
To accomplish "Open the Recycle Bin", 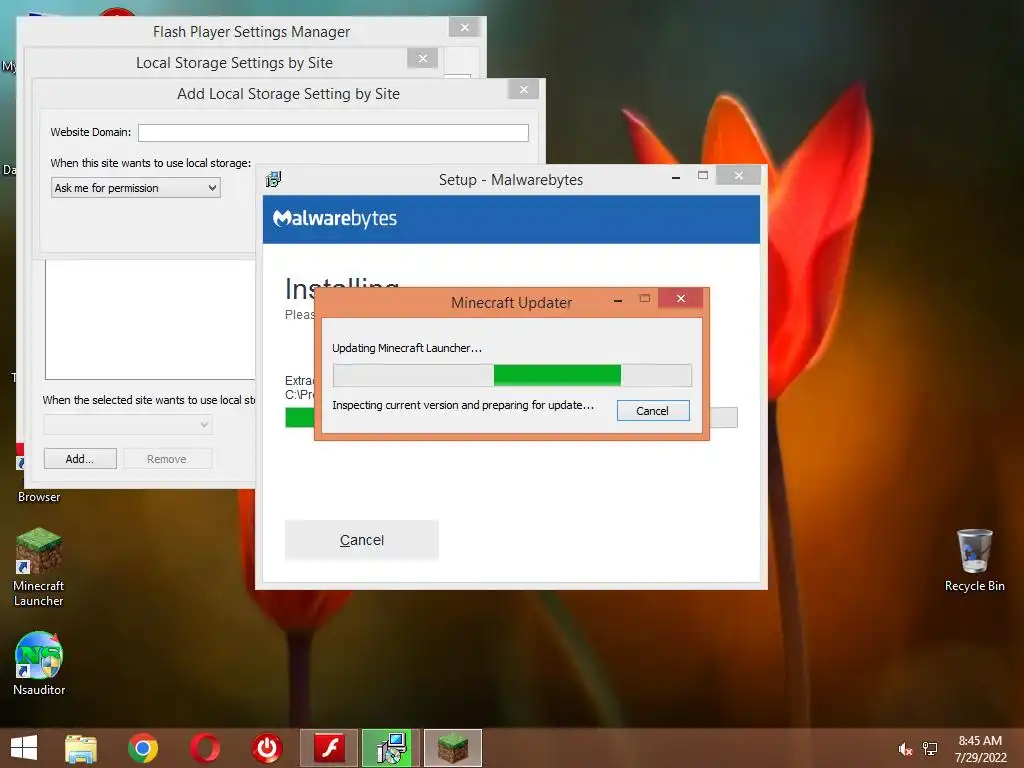I will [x=974, y=560].
